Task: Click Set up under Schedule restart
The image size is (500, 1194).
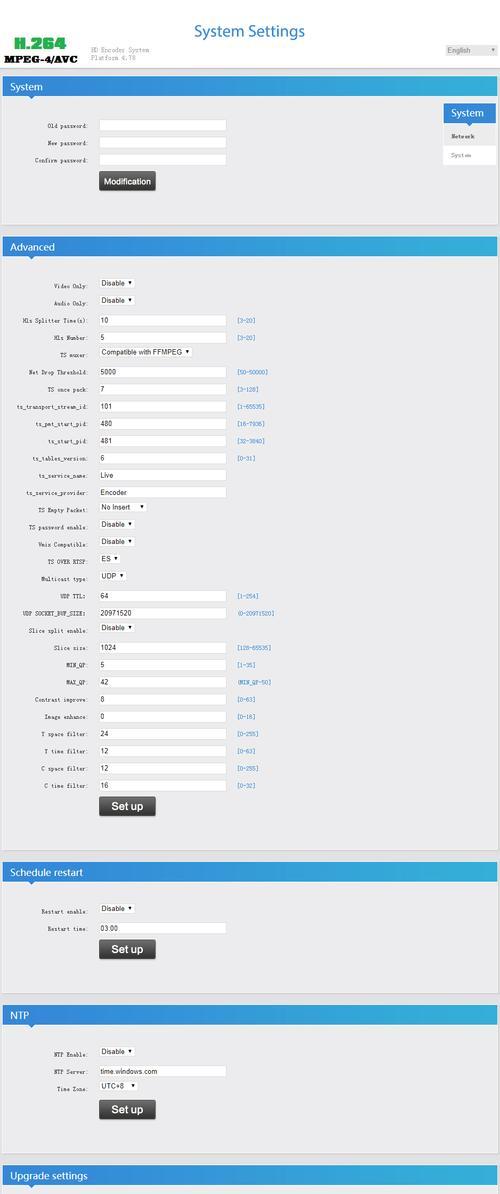Action: (x=127, y=950)
